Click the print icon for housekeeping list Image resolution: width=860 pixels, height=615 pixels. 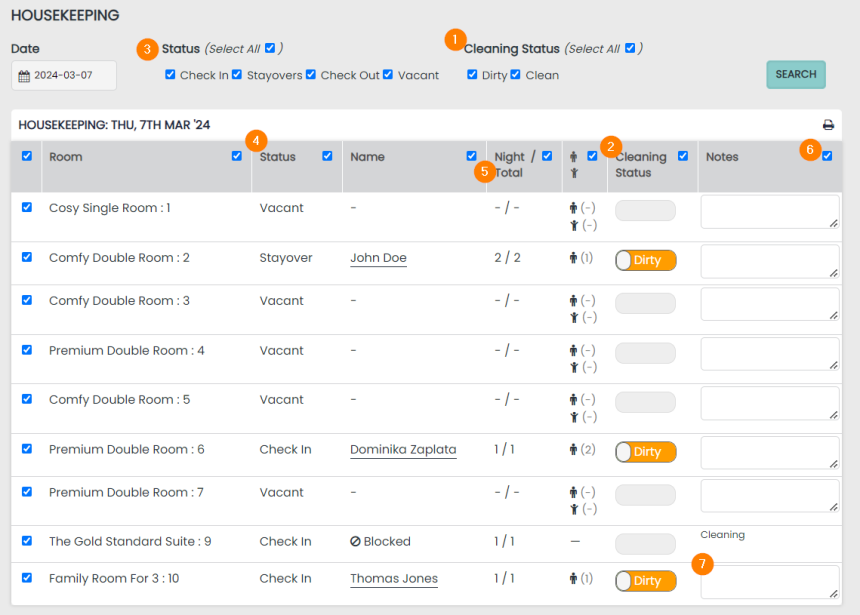click(828, 125)
